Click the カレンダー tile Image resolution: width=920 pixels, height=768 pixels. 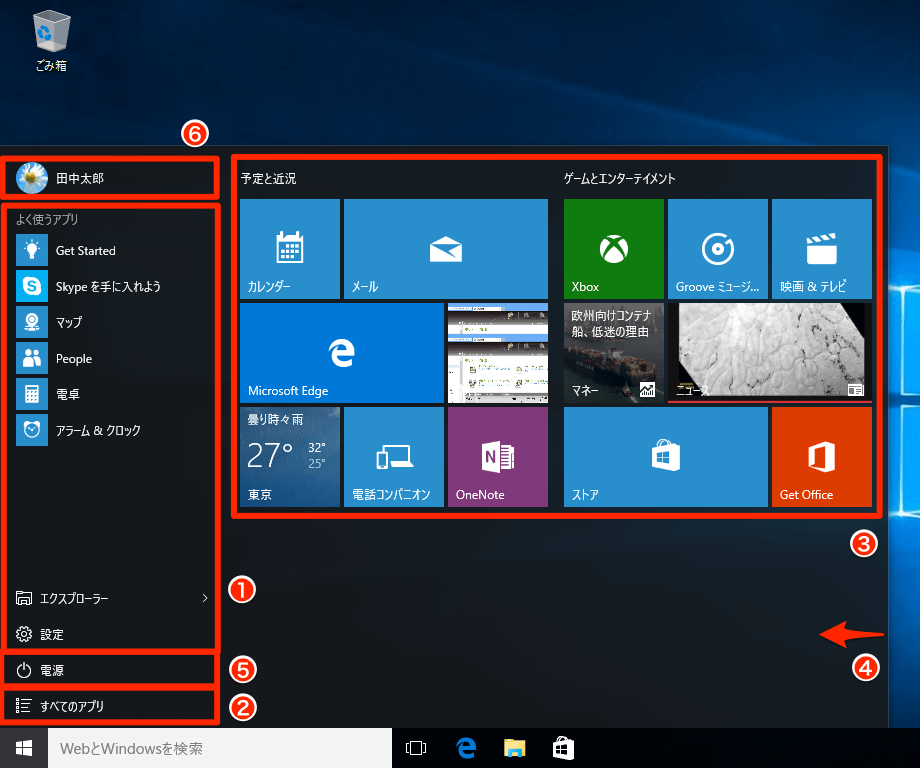tap(290, 249)
